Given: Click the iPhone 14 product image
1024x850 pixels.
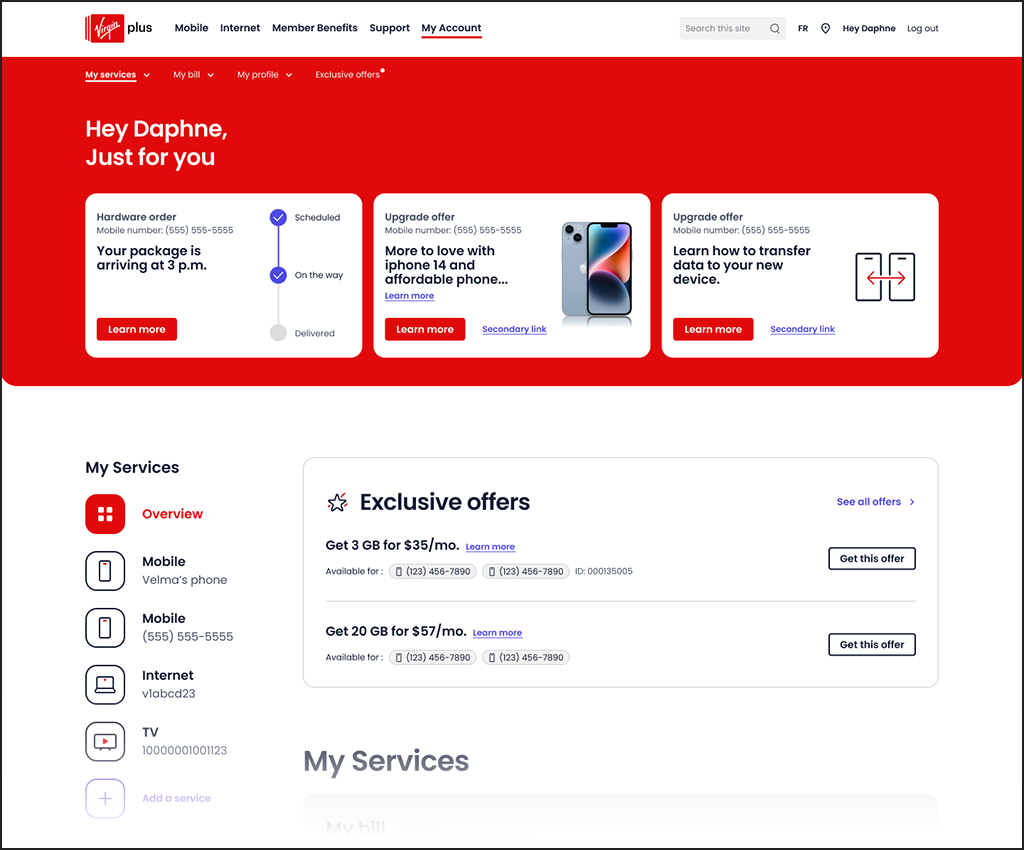Looking at the screenshot, I should click(596, 273).
